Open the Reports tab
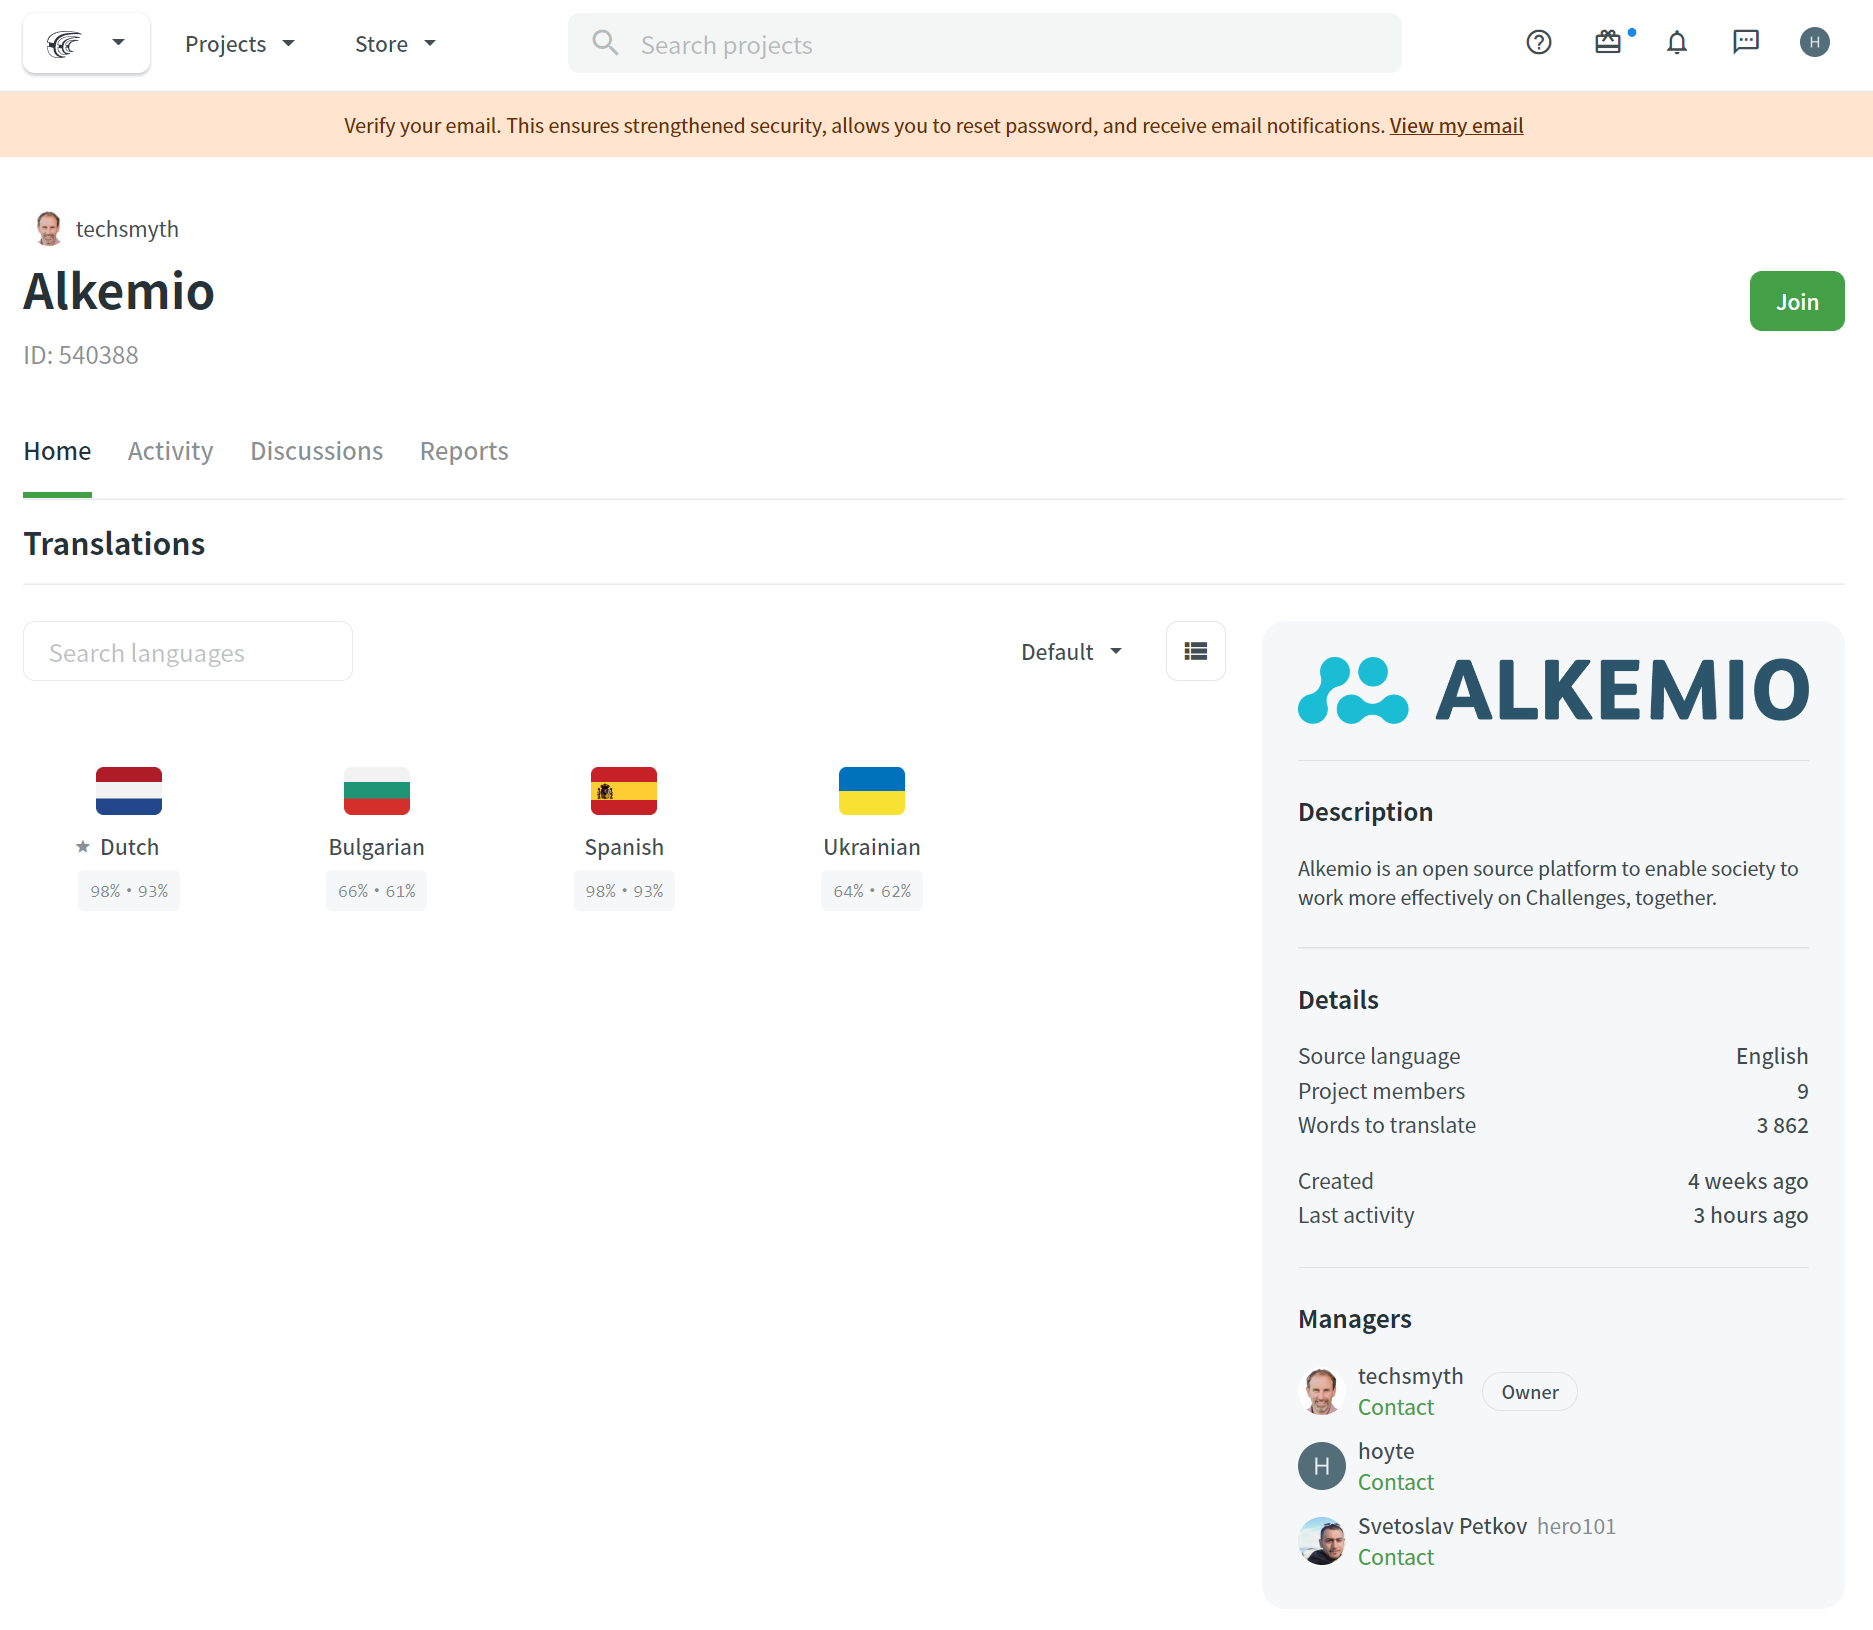The image size is (1873, 1630). tap(464, 451)
